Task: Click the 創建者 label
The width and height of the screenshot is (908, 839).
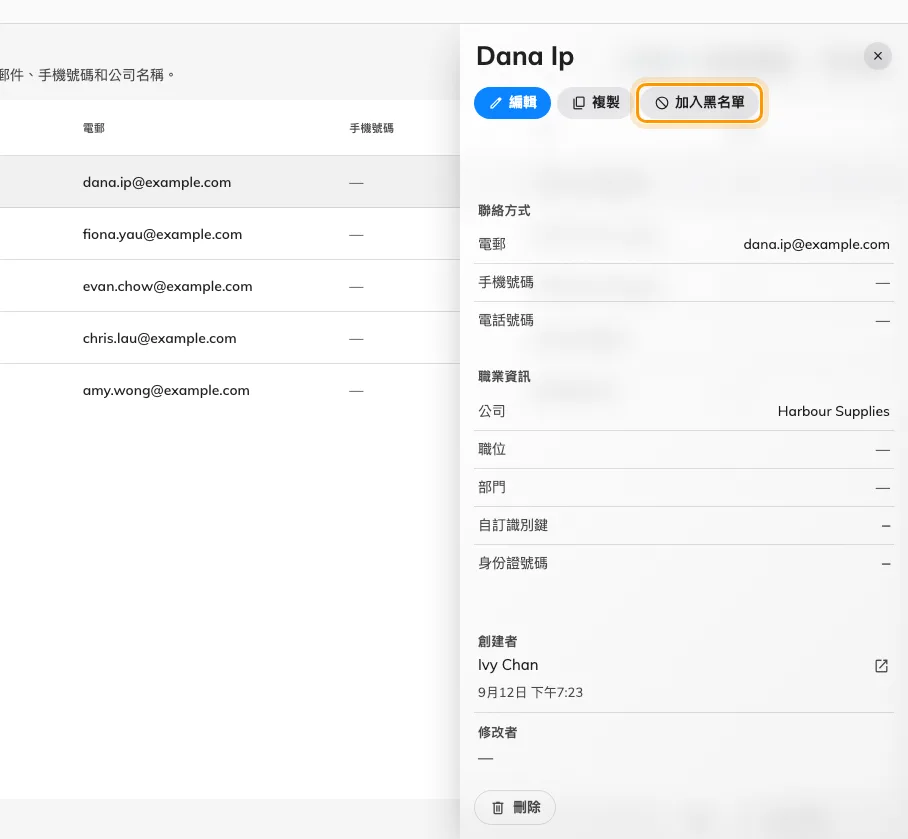Action: [x=497, y=641]
